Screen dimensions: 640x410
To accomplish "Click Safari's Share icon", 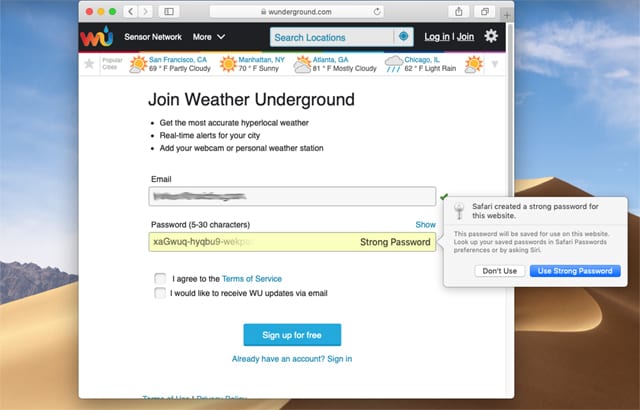I will (458, 11).
